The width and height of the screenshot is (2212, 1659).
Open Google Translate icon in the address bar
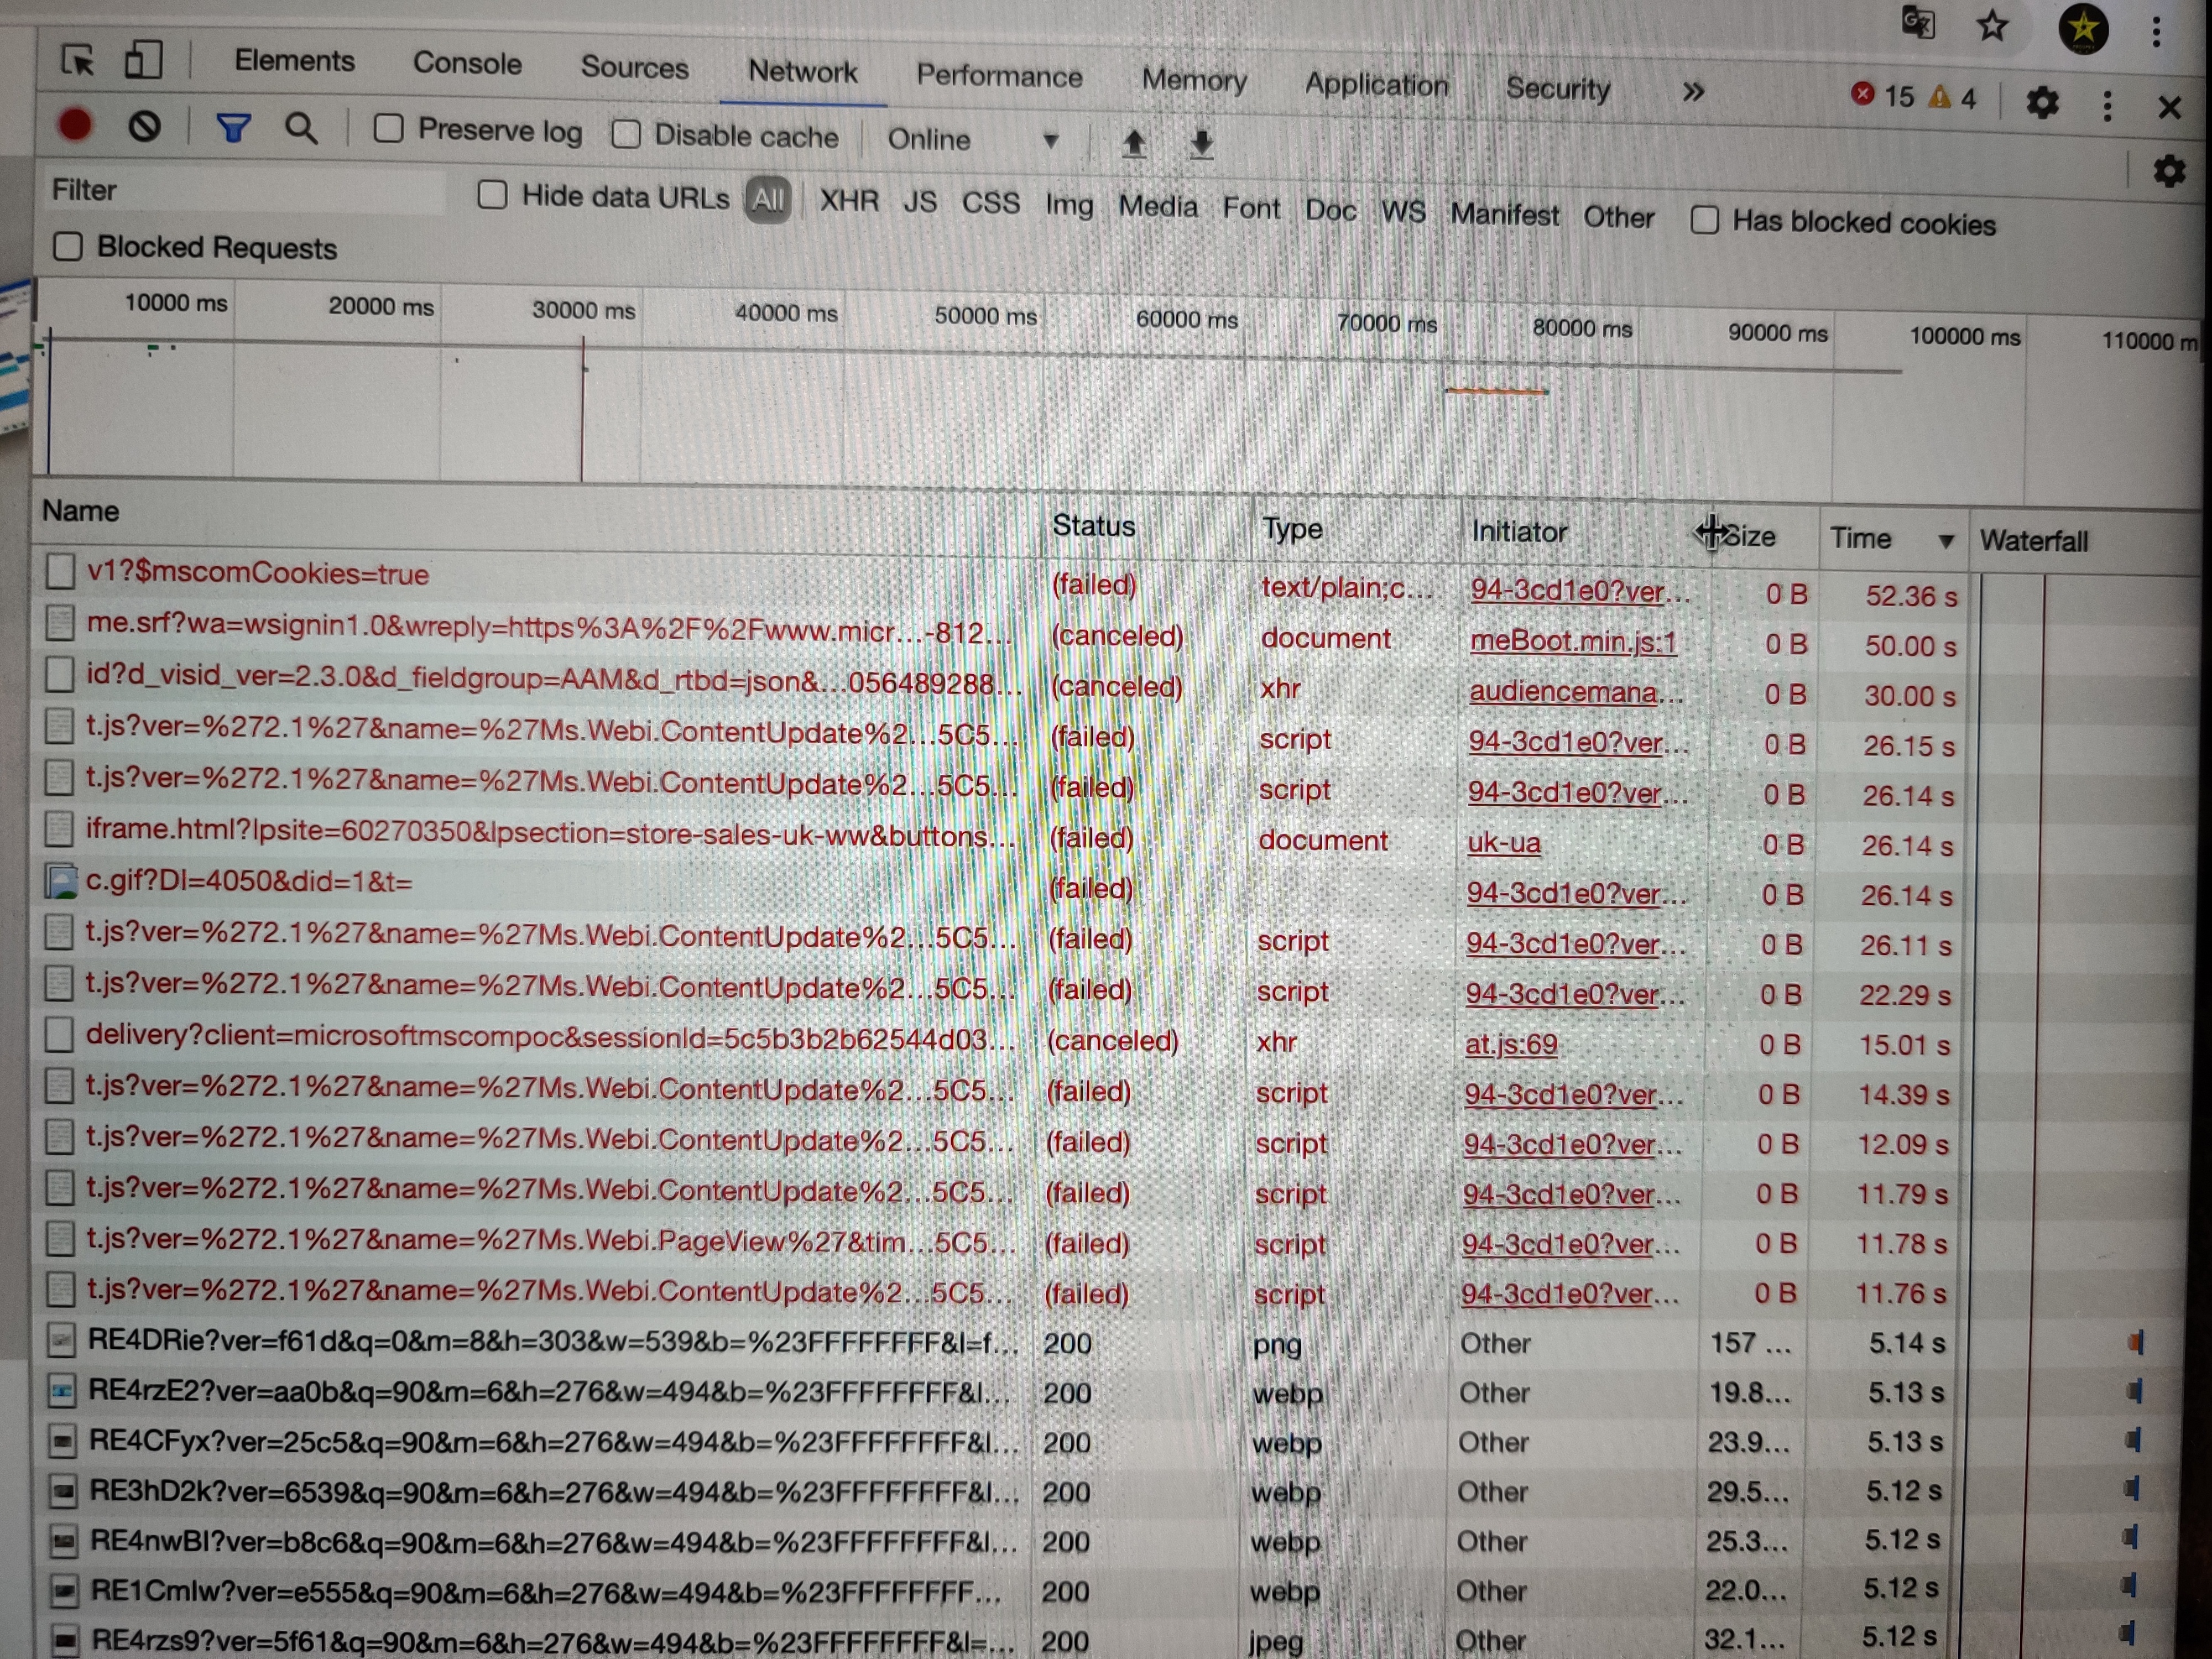(1917, 22)
